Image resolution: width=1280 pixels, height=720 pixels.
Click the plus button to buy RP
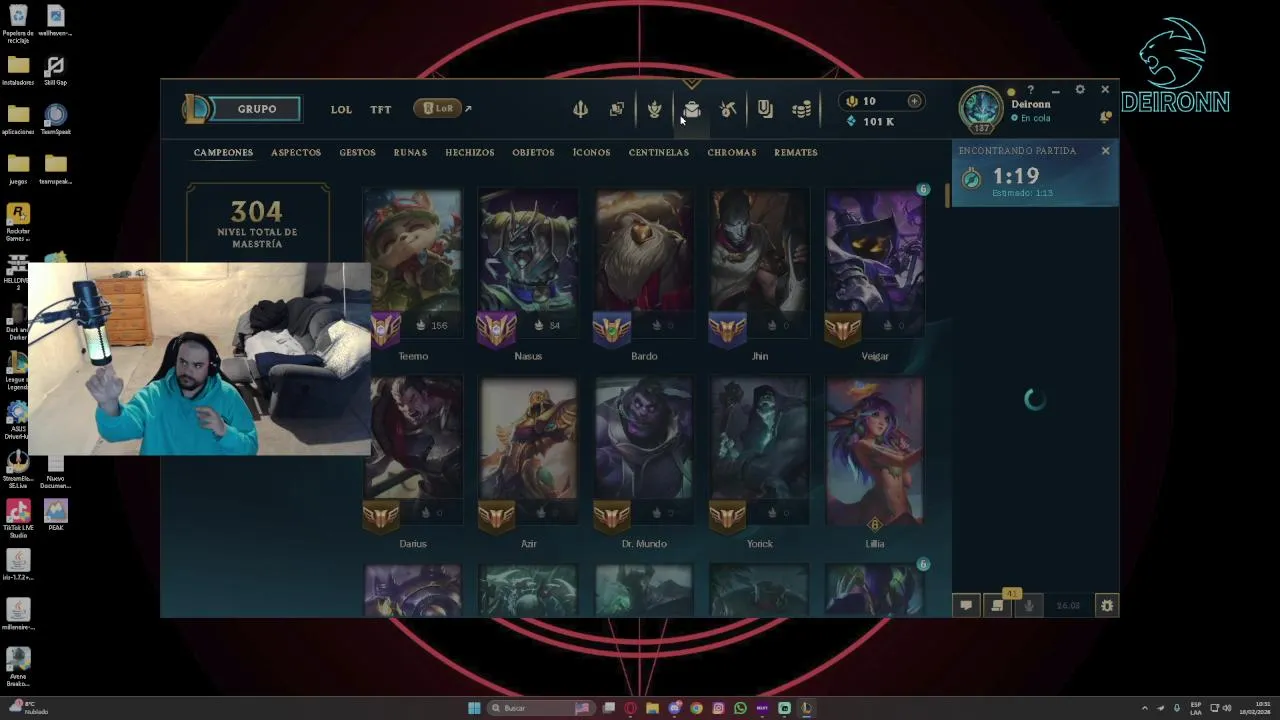pyautogui.click(x=914, y=101)
